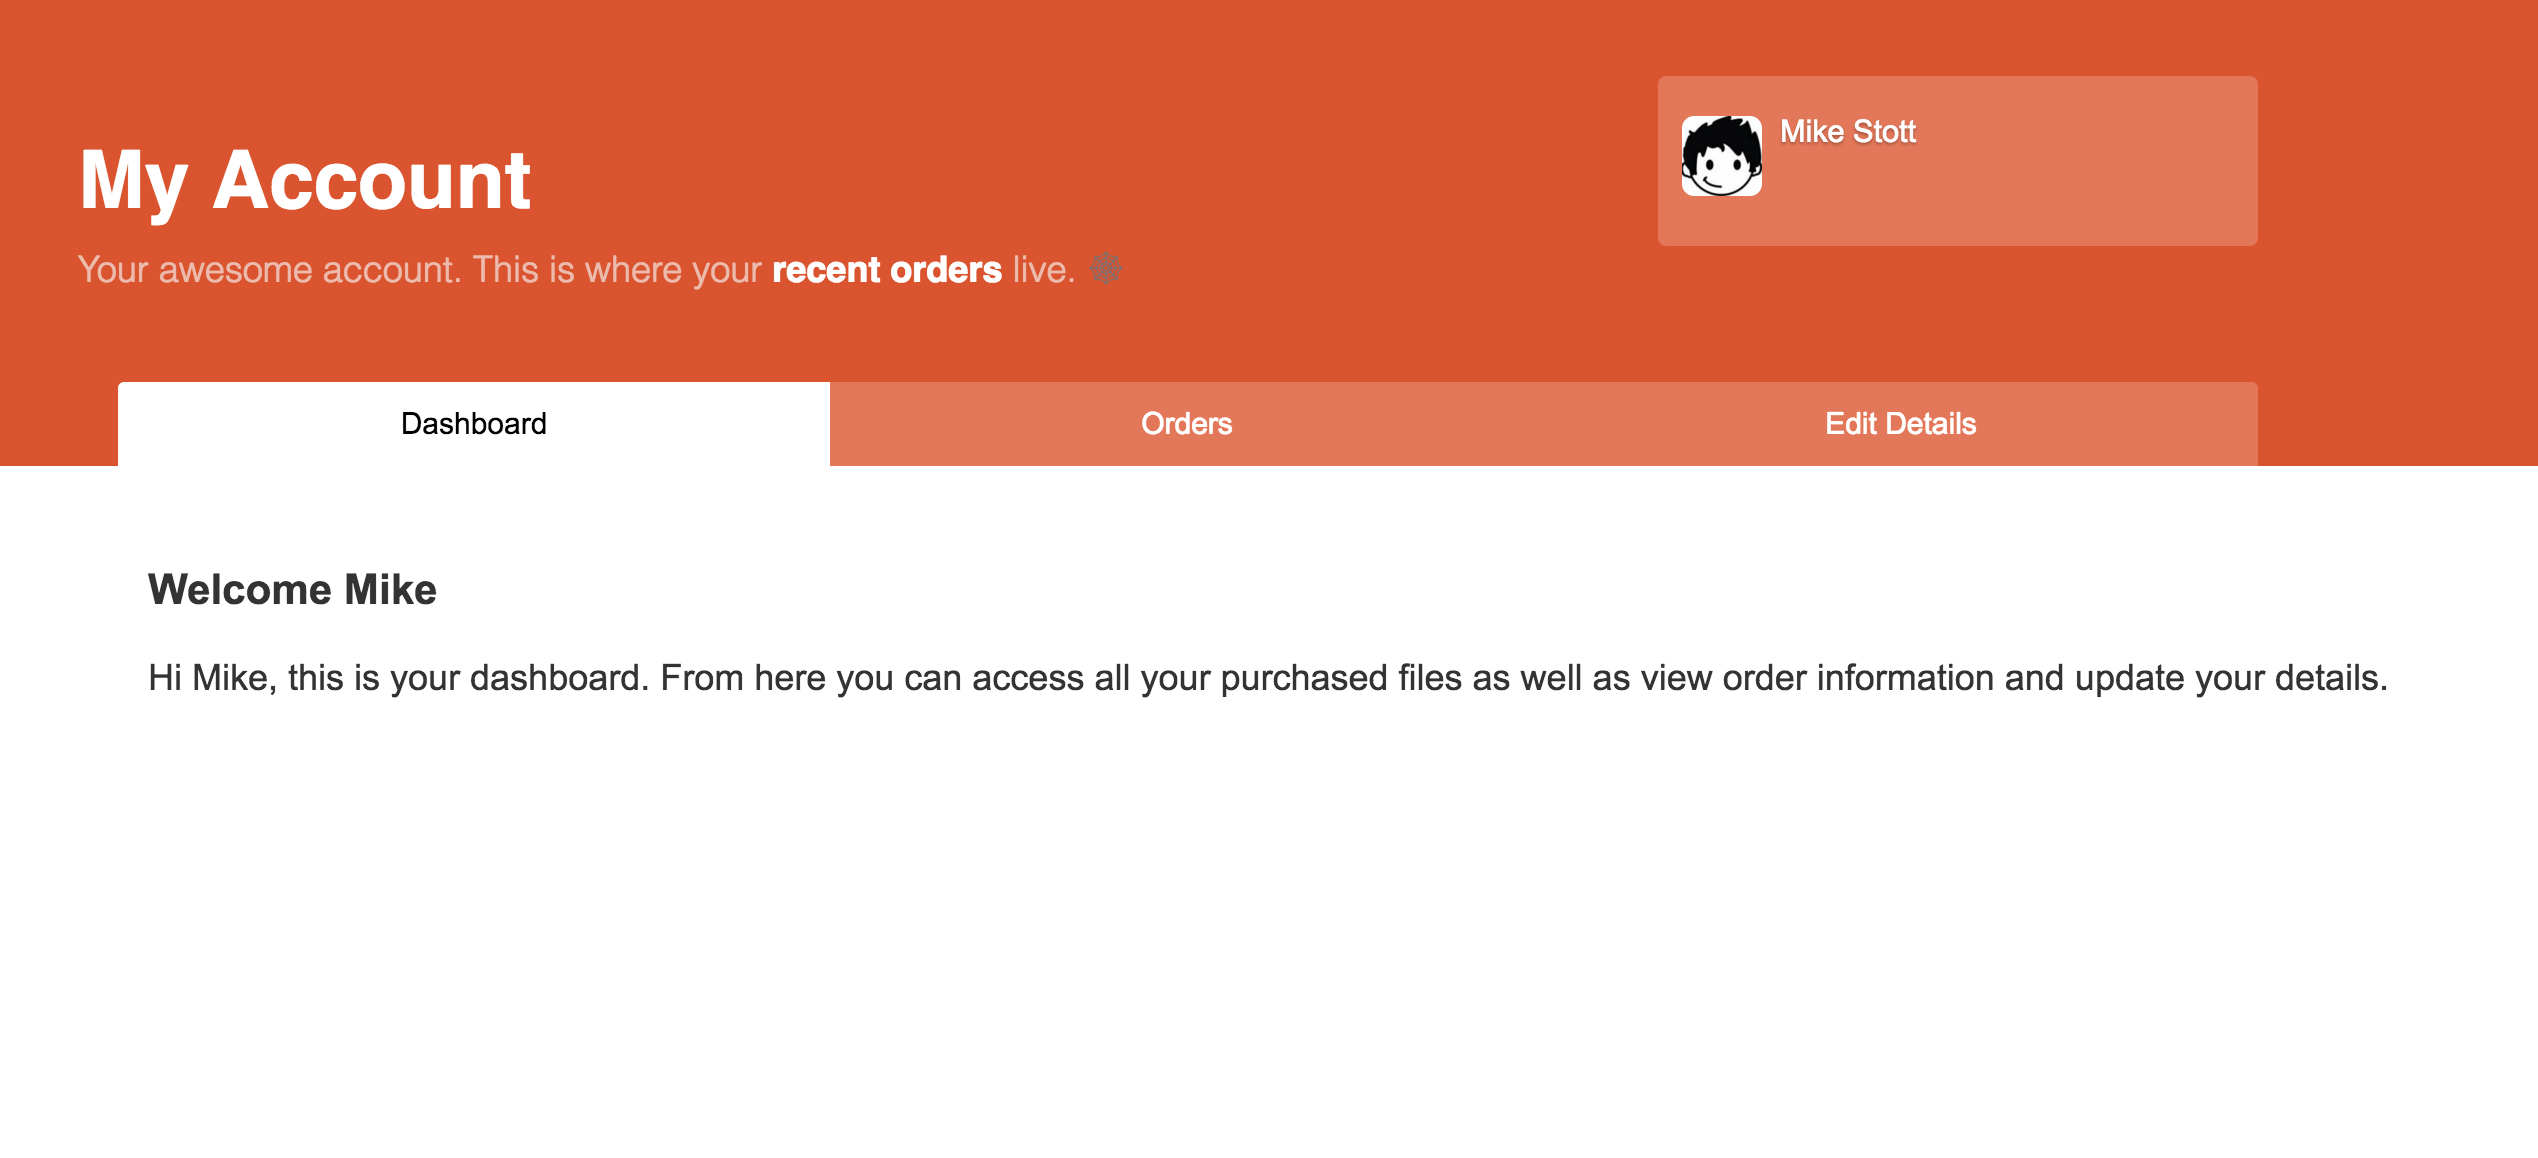Screen dimensions: 2538x1158
Task: Click the "Welcome Mike" heading
Action: tap(292, 590)
